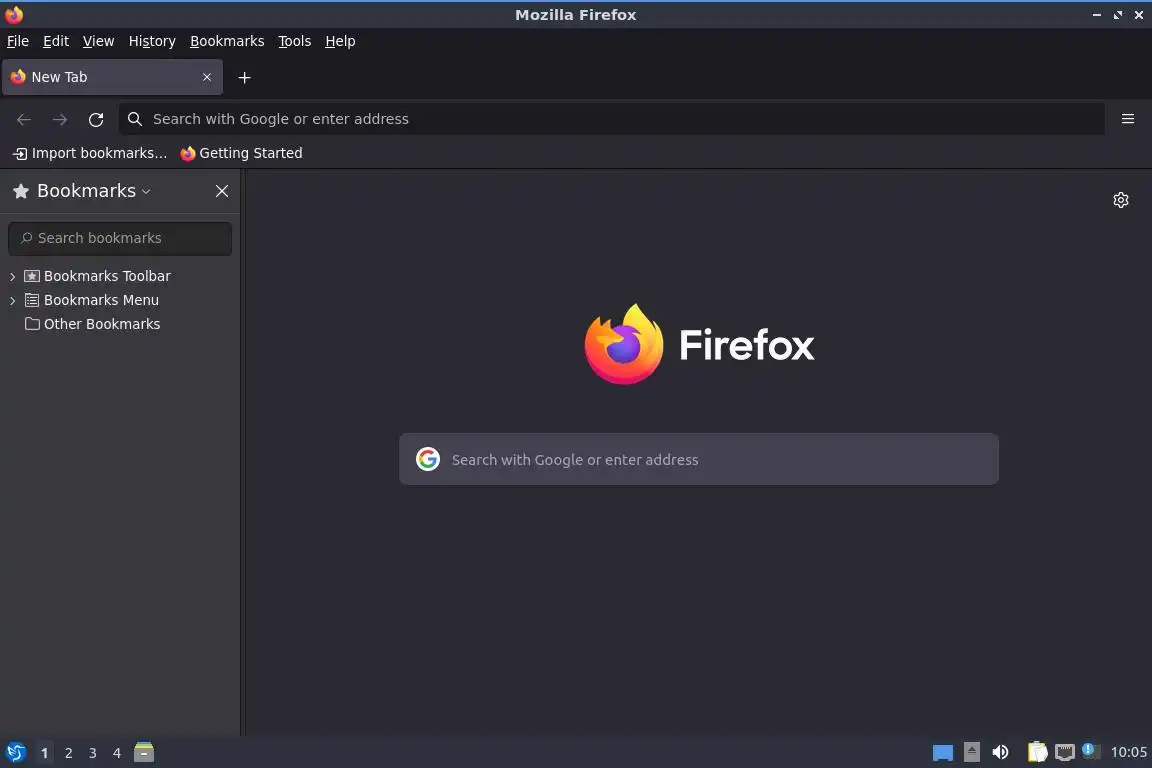Open the Getting Started bookmark
The height and width of the screenshot is (768, 1152).
[x=241, y=153]
